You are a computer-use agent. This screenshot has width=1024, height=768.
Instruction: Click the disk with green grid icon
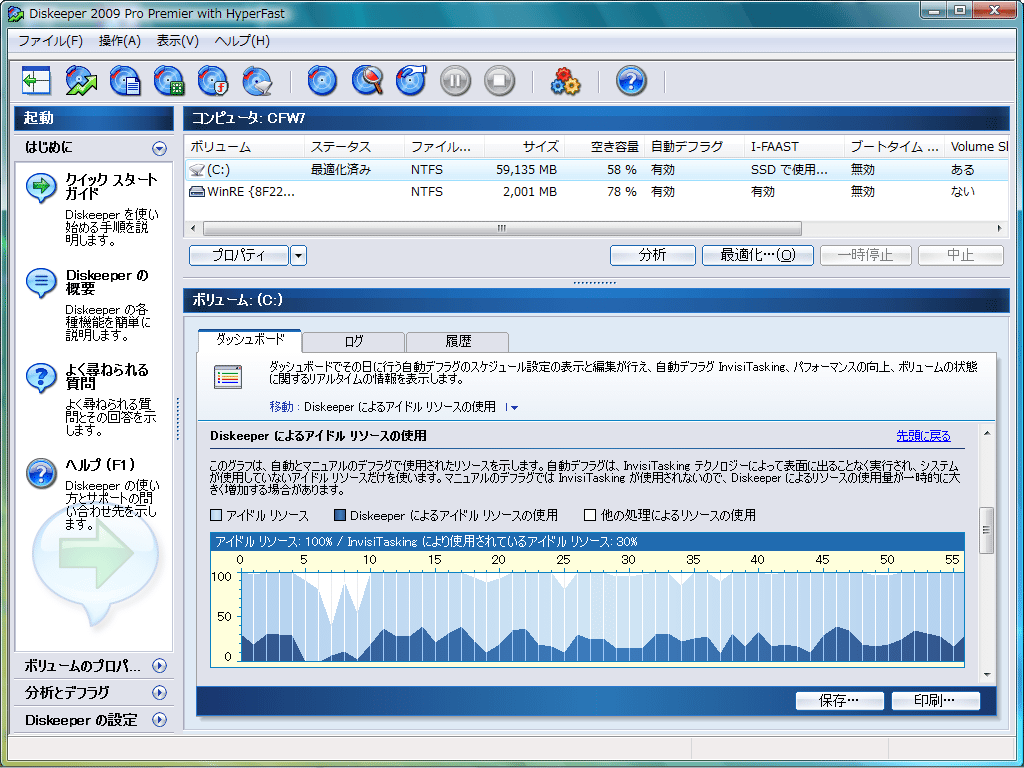pyautogui.click(x=169, y=81)
